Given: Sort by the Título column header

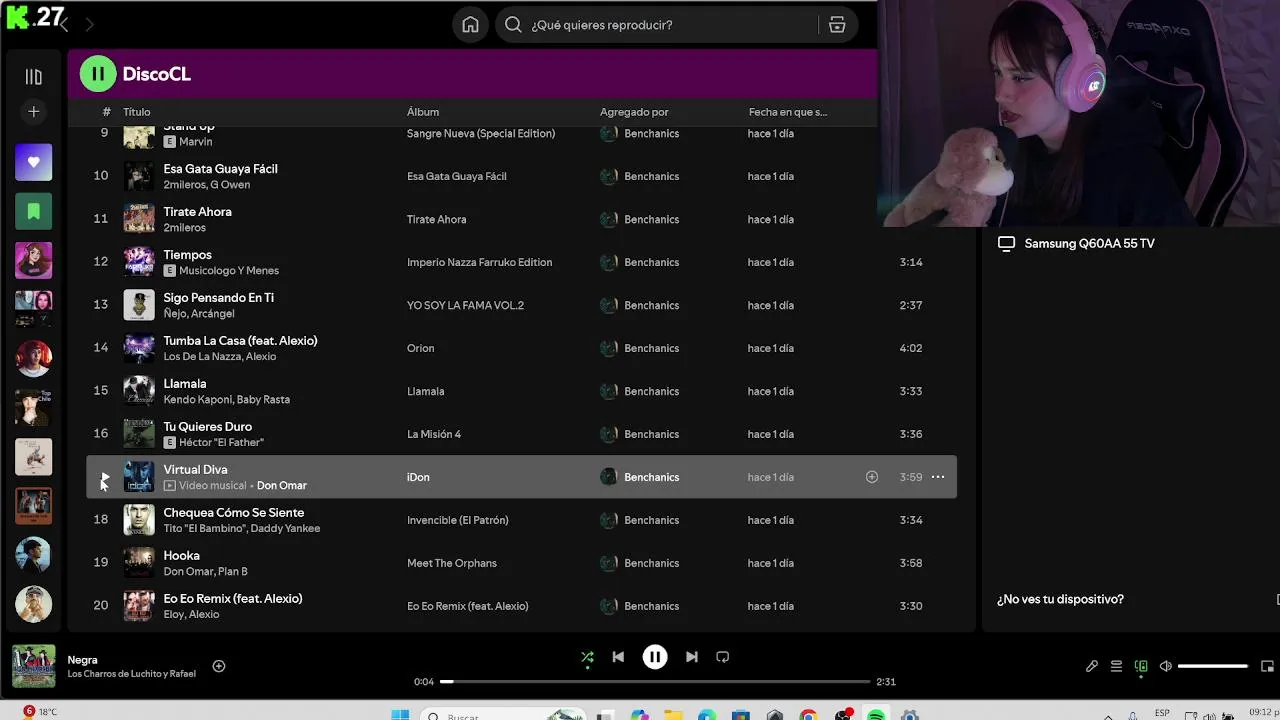Looking at the screenshot, I should tap(136, 112).
